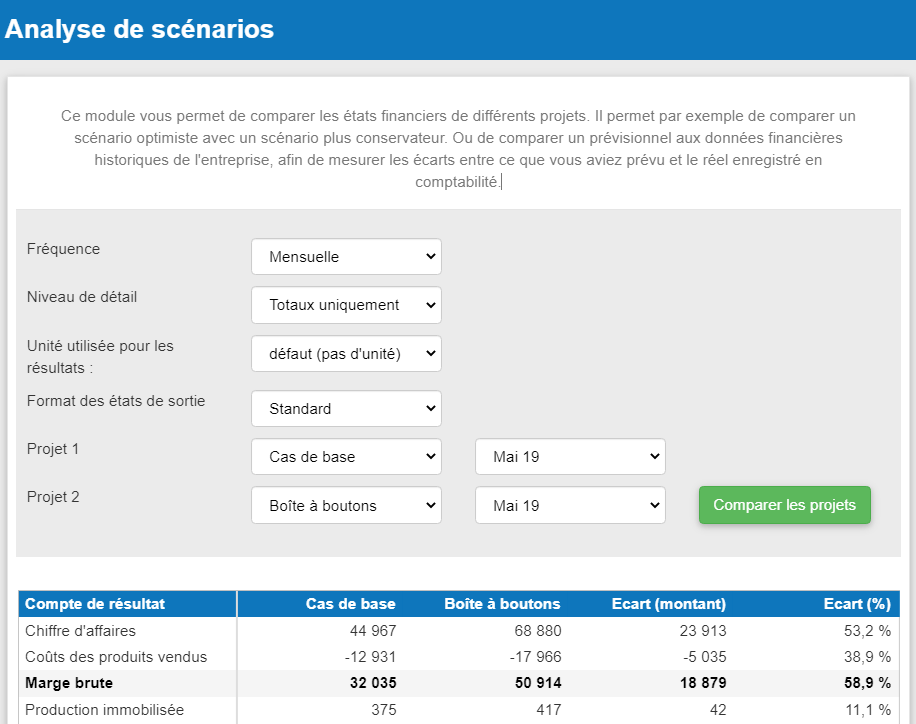
Task: Click the 'Cas de base' table column header
Action: pyautogui.click(x=351, y=604)
